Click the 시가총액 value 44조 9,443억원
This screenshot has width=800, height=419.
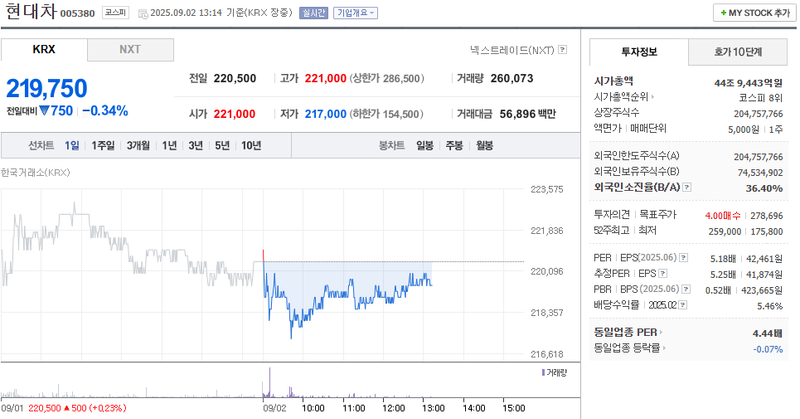pyautogui.click(x=748, y=83)
